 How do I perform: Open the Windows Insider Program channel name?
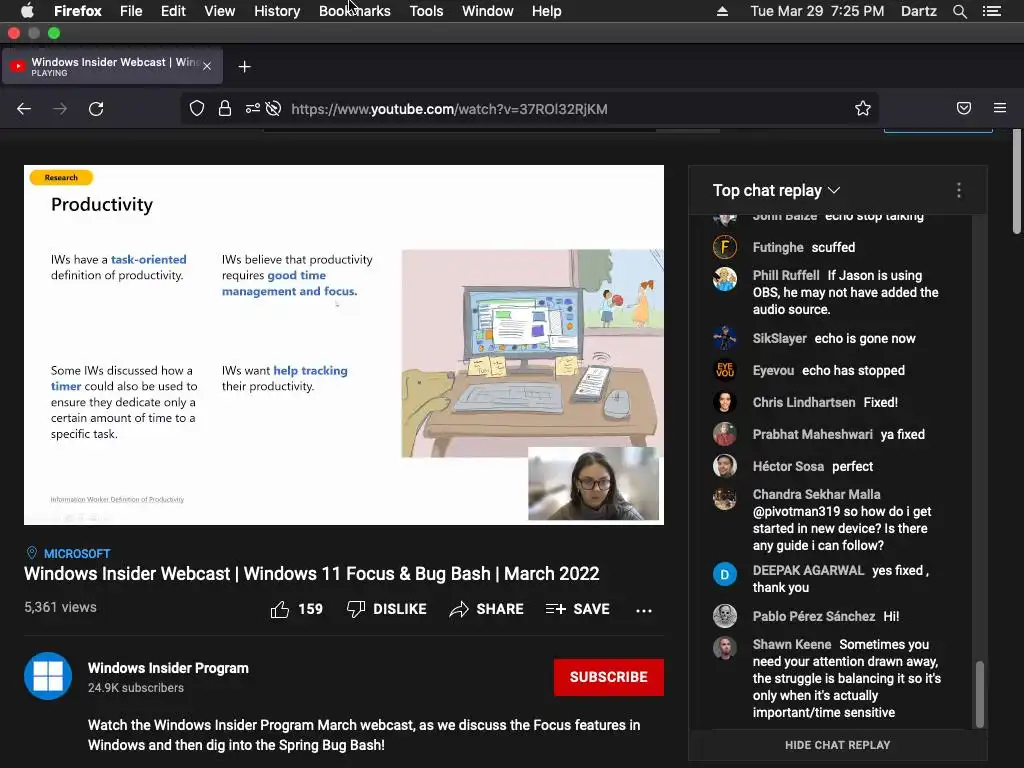(x=168, y=668)
